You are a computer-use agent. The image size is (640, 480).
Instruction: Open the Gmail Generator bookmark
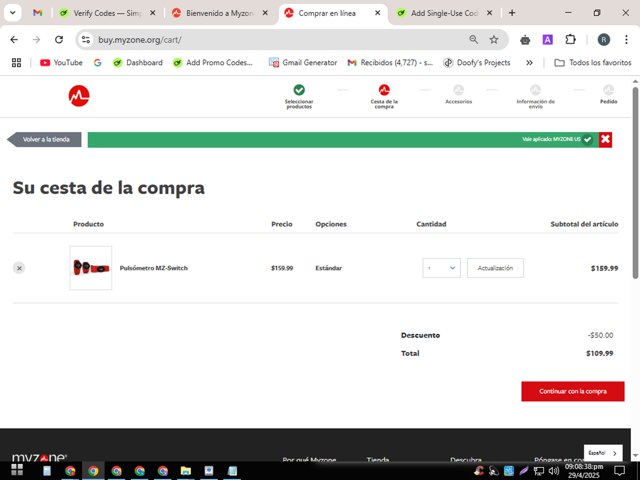(303, 62)
